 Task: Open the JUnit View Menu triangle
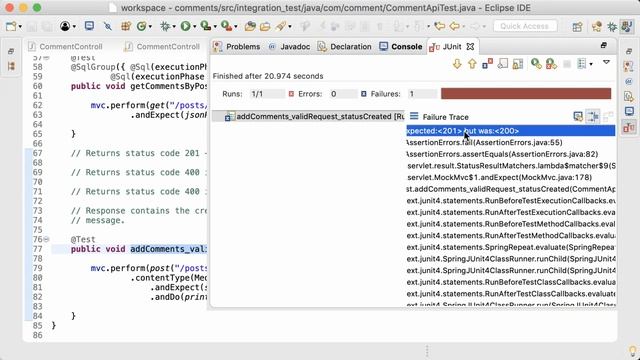click(607, 62)
